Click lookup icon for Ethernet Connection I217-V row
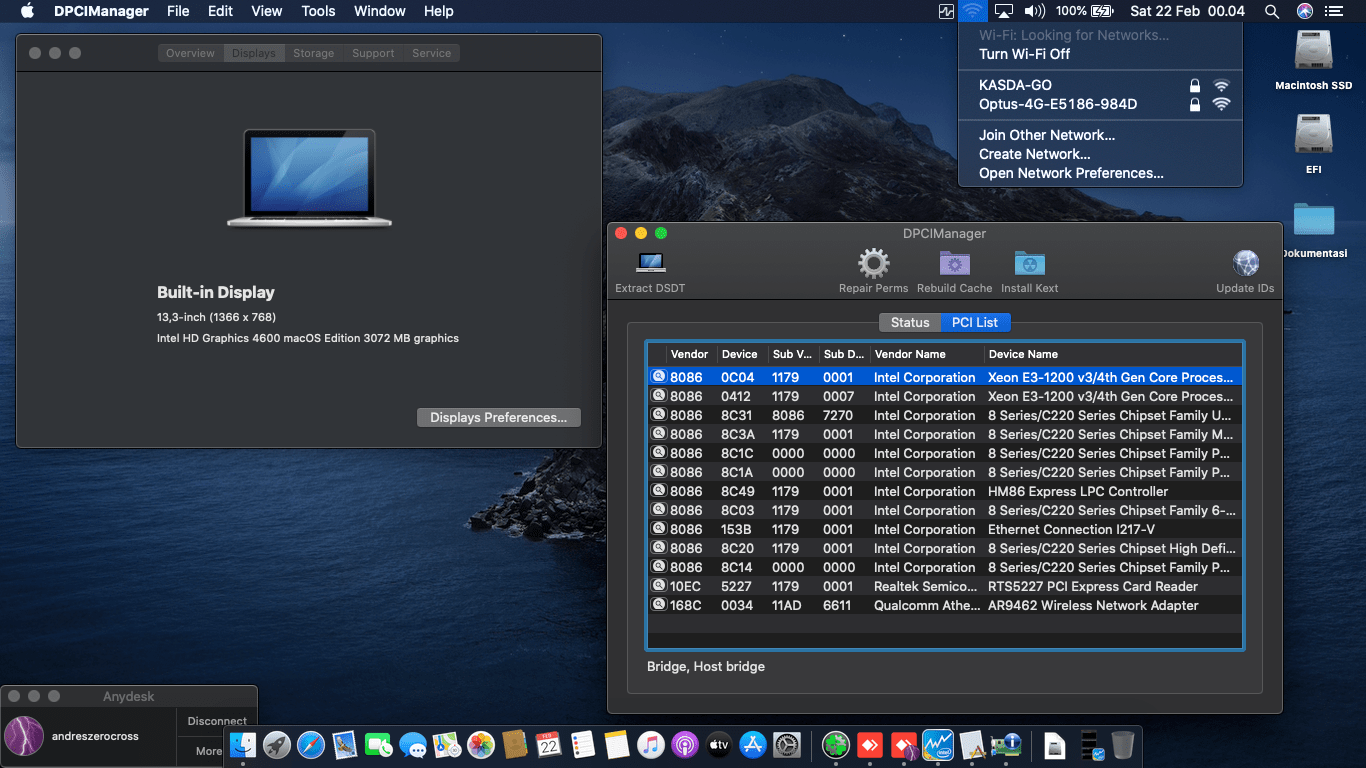 pyautogui.click(x=658, y=529)
